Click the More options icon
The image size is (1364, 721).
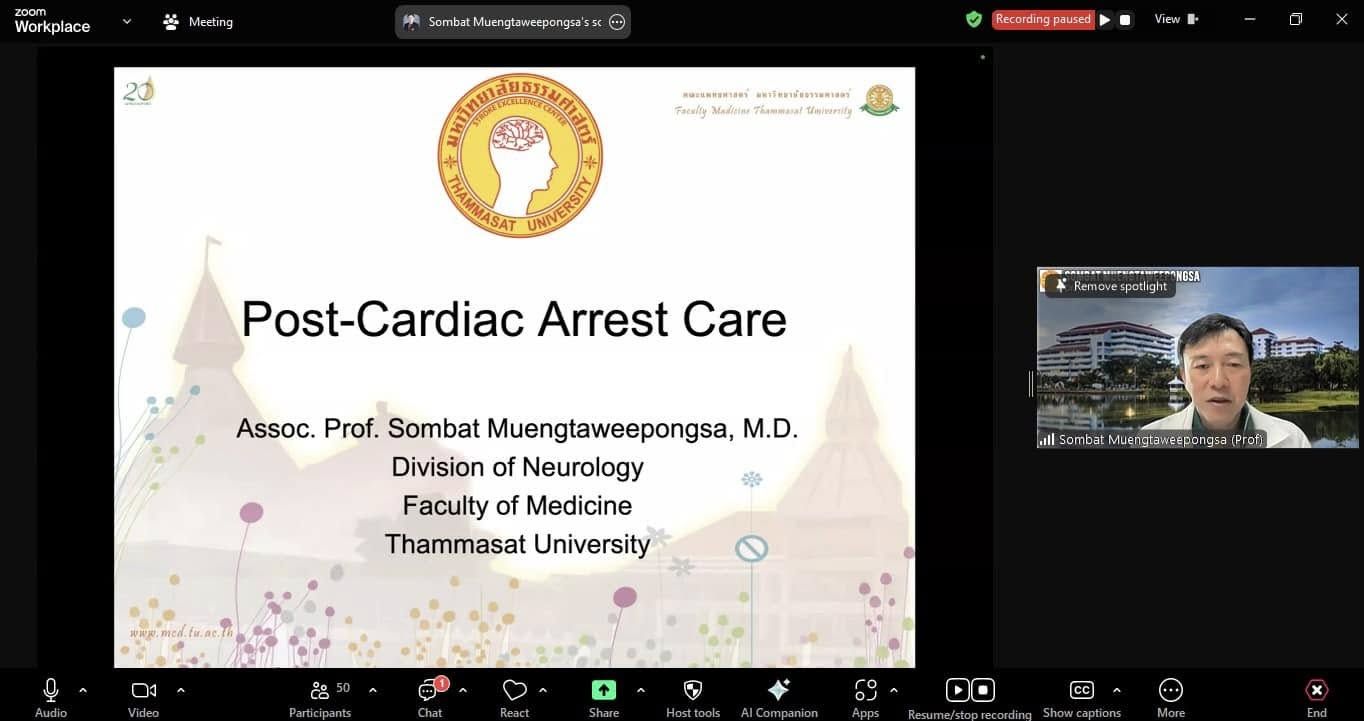coord(1170,691)
